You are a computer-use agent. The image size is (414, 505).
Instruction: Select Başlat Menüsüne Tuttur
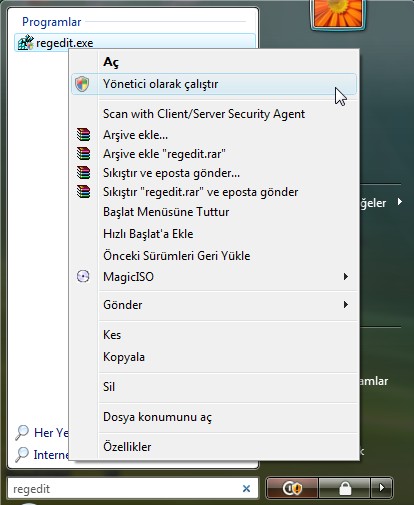tap(214, 212)
